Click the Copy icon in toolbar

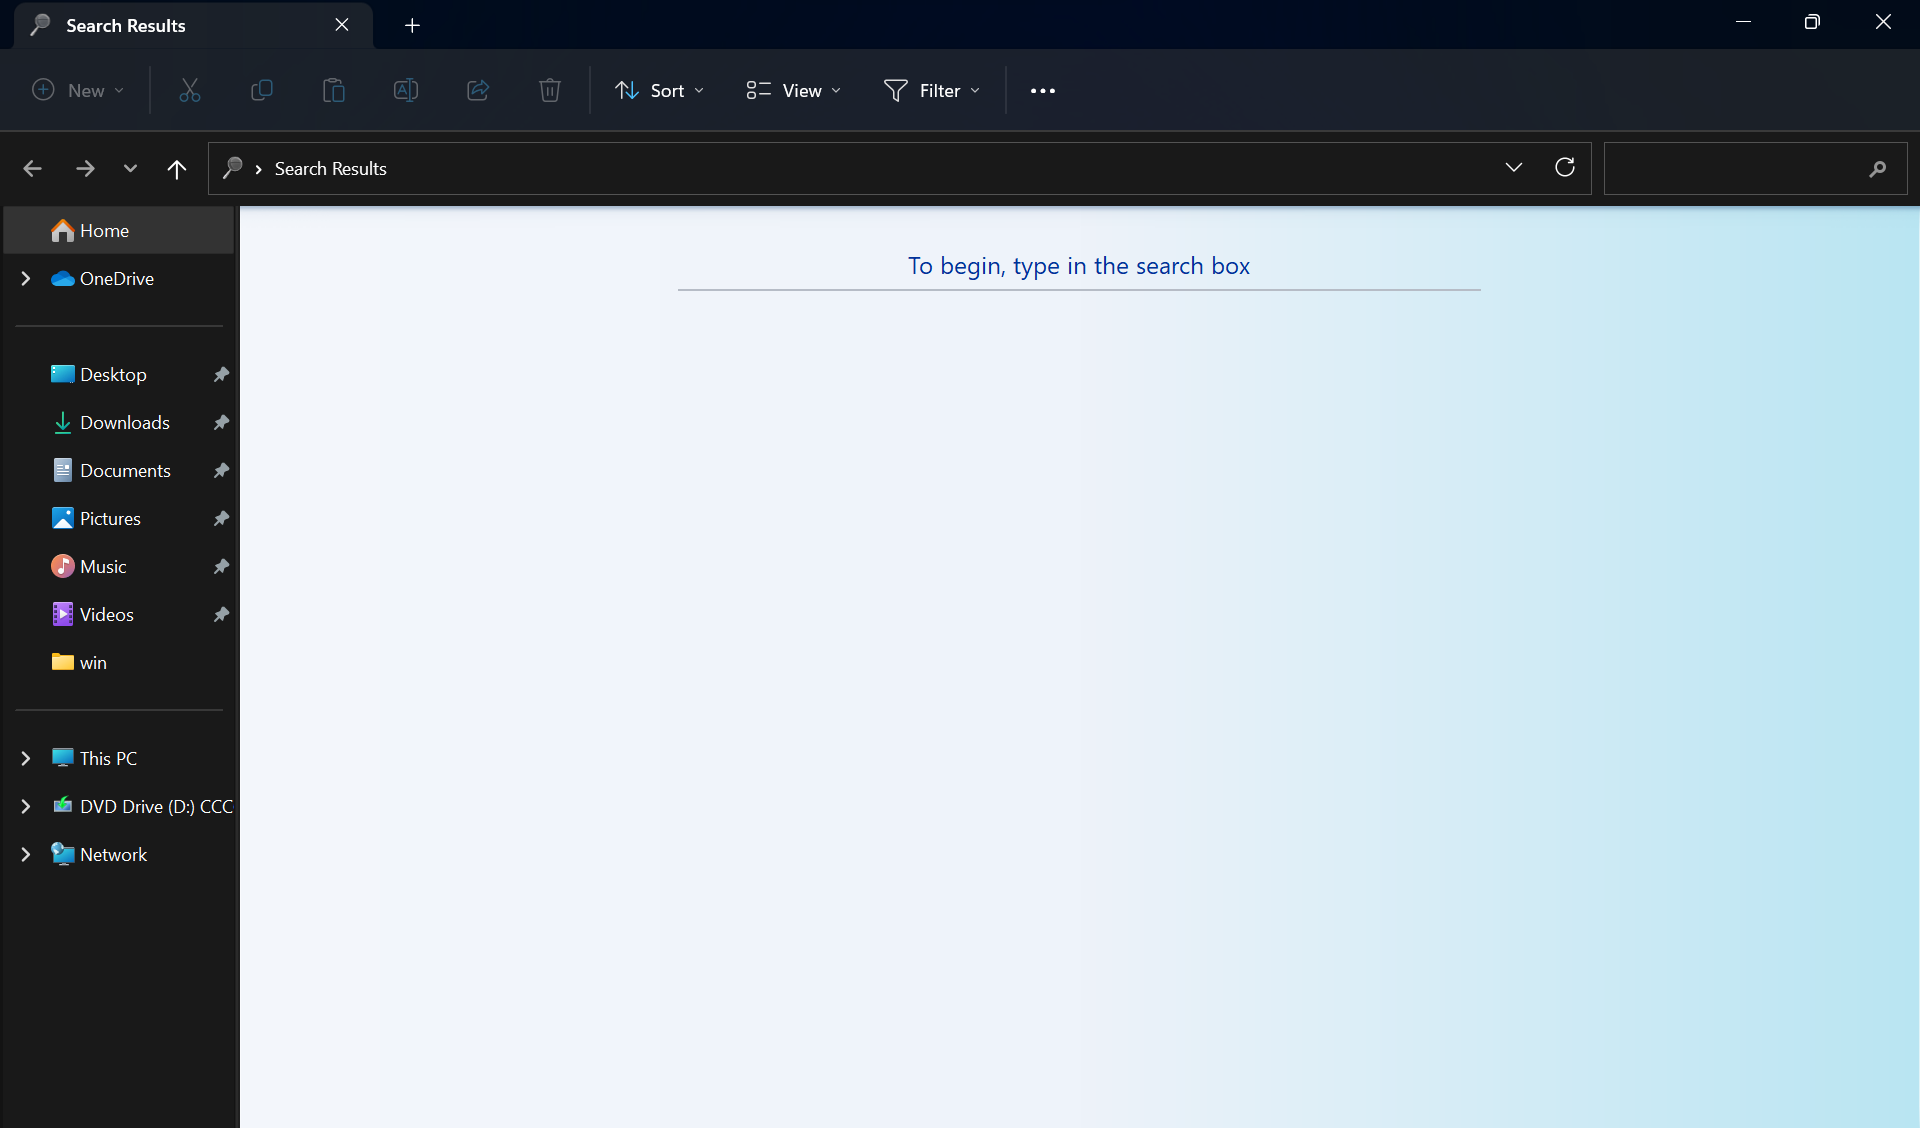(x=262, y=90)
